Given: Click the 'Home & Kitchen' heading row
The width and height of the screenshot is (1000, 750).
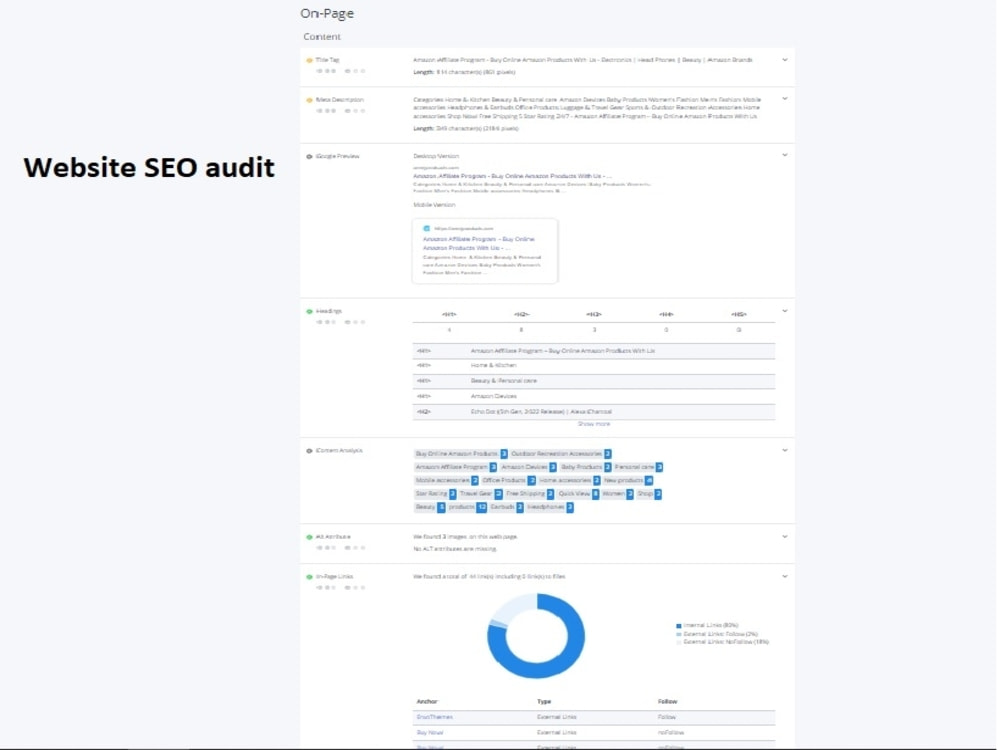Looking at the screenshot, I should [x=596, y=366].
